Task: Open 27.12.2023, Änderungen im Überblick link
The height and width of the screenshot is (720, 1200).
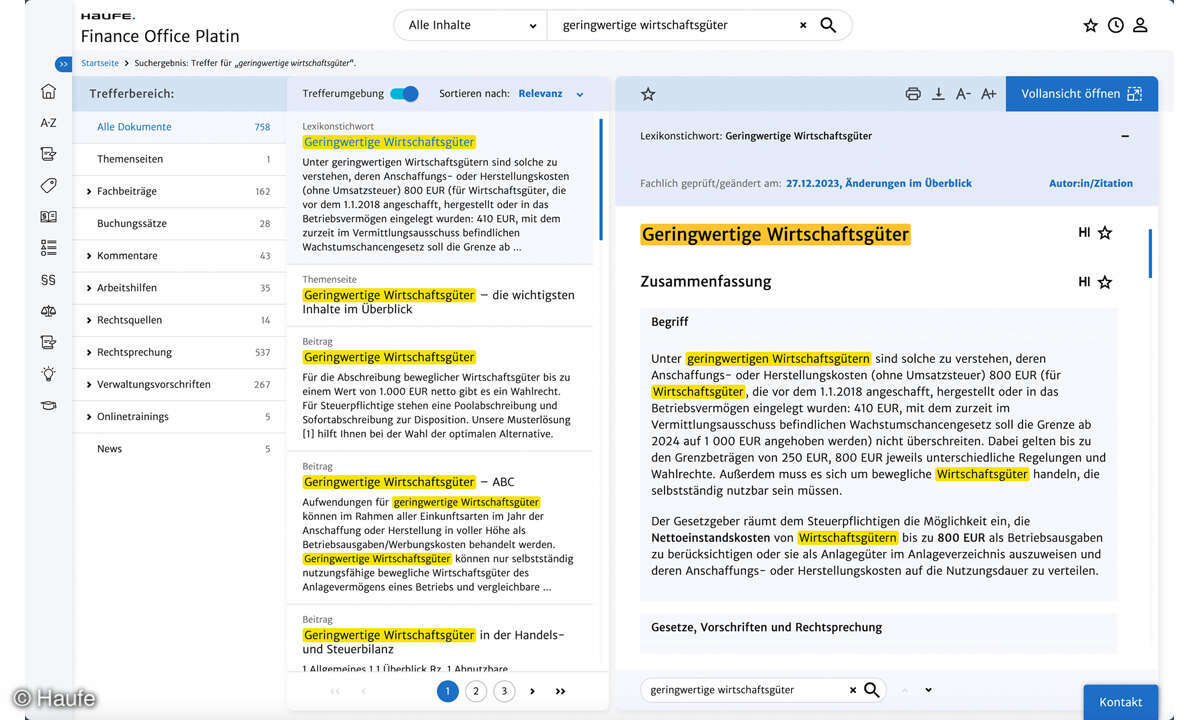Action: pyautogui.click(x=879, y=184)
